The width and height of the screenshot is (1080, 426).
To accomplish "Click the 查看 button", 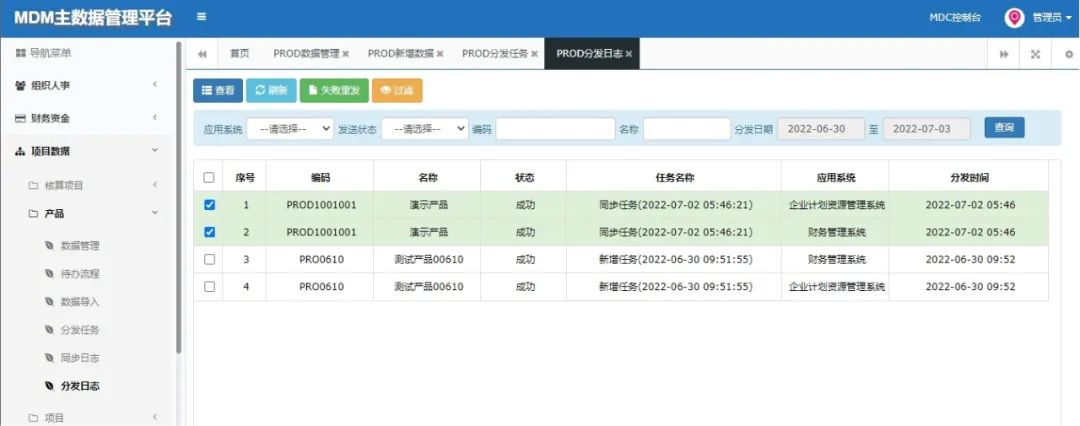I will point(218,90).
